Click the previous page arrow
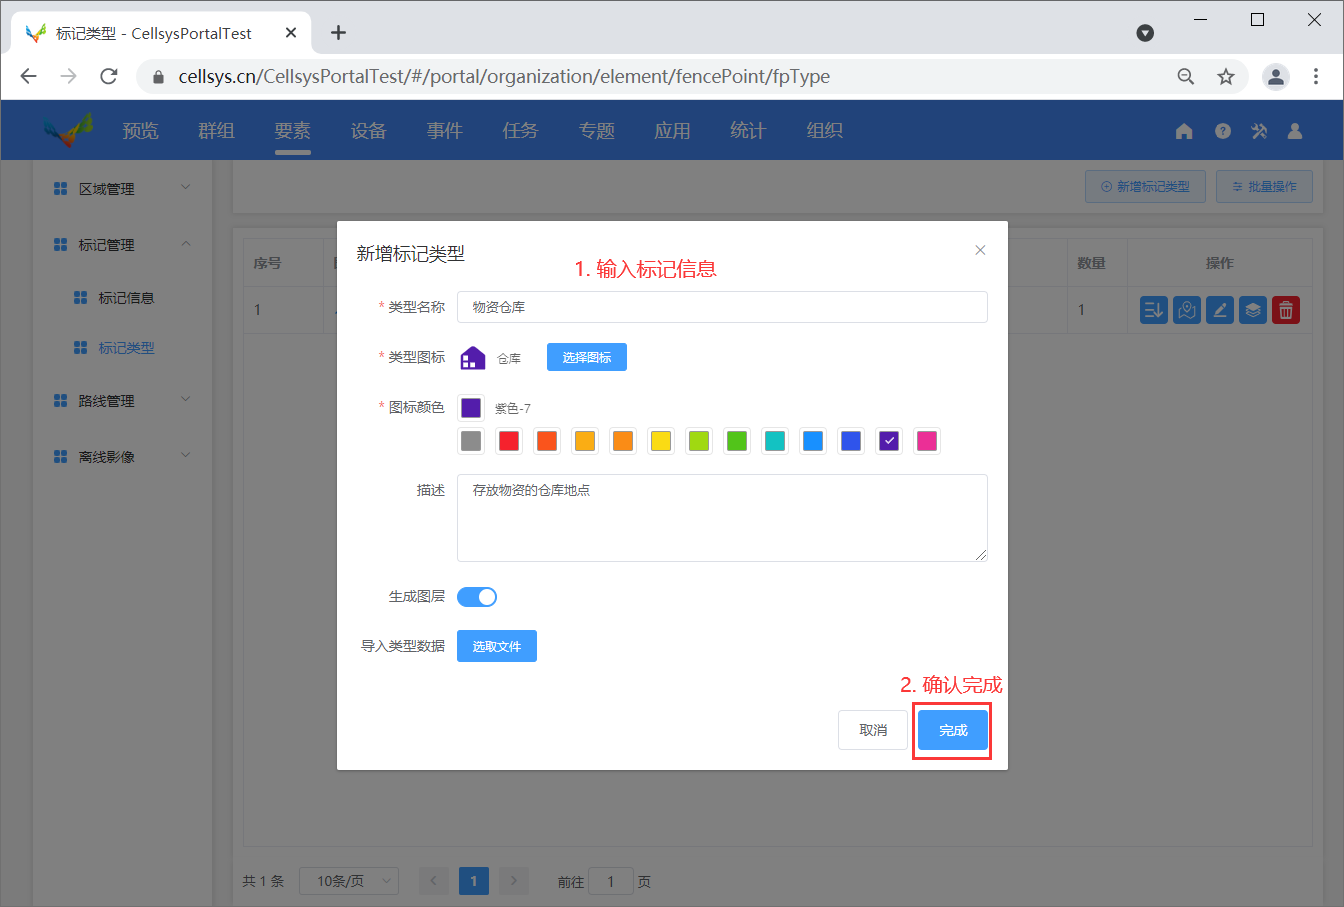This screenshot has height=907, width=1344. tap(434, 881)
